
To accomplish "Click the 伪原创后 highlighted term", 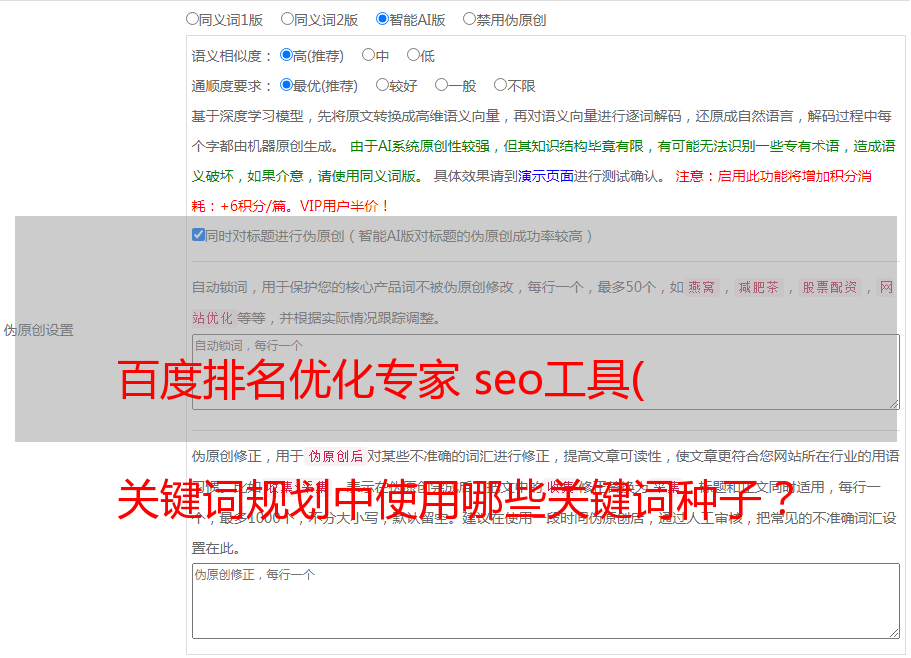I will [336, 456].
